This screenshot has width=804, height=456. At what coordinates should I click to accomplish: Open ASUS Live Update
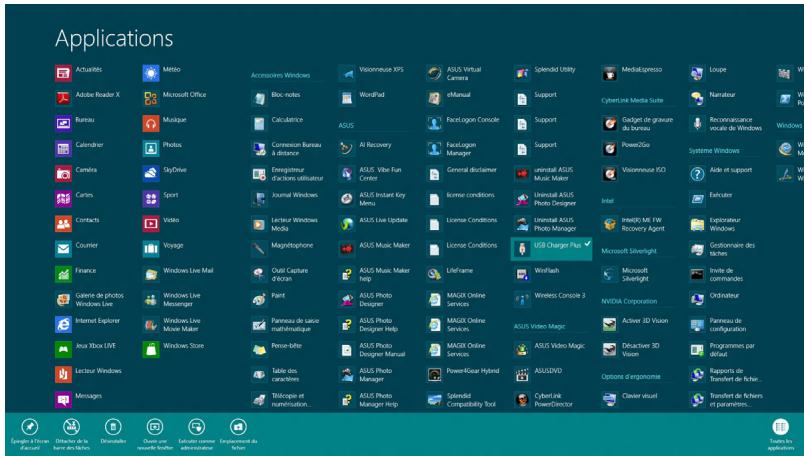[374, 224]
